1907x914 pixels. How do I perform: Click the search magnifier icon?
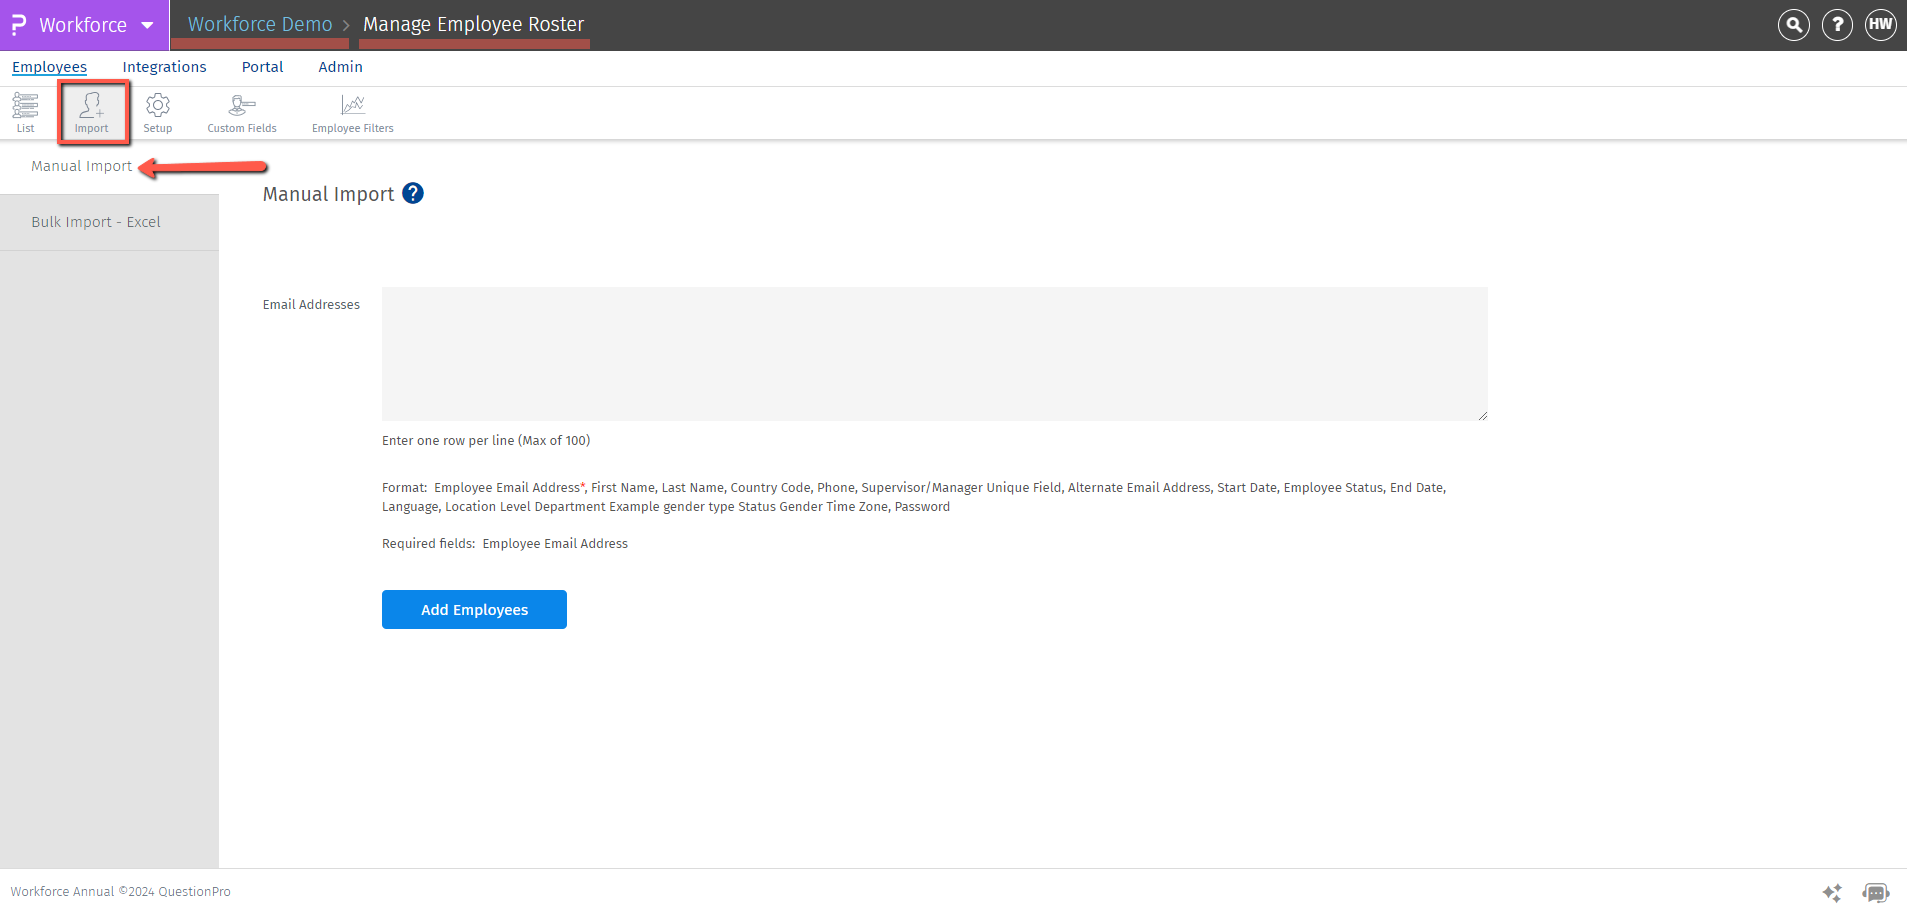coord(1794,25)
